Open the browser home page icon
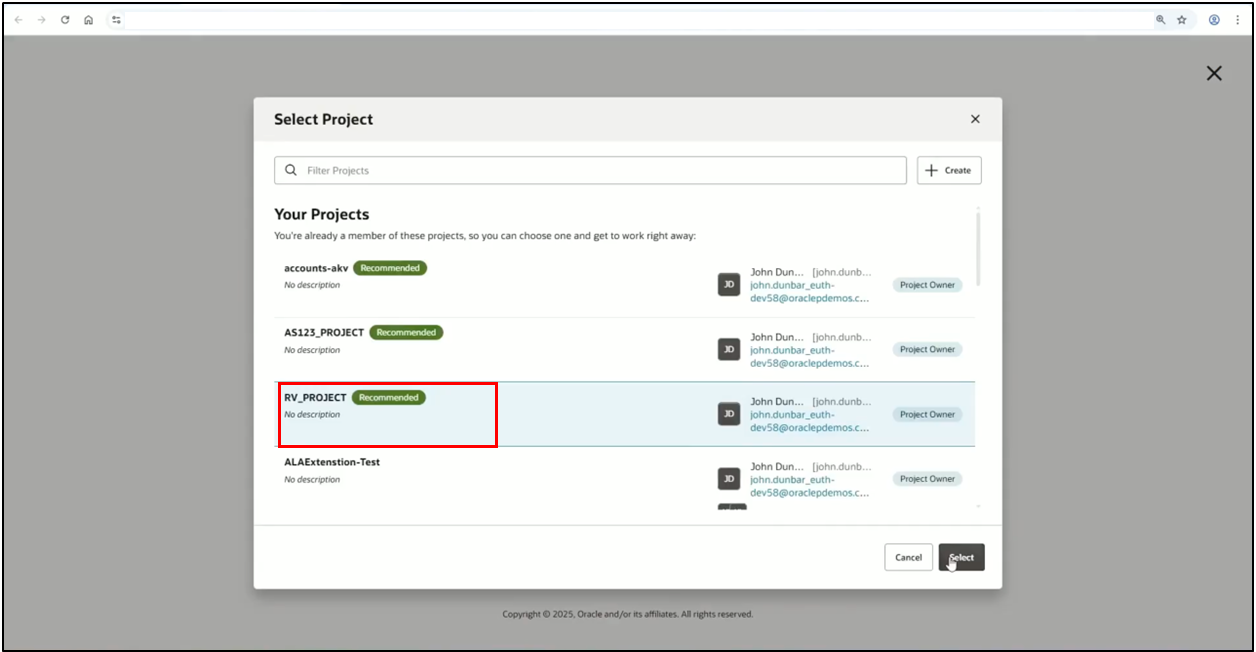The height and width of the screenshot is (652, 1256). 88,19
